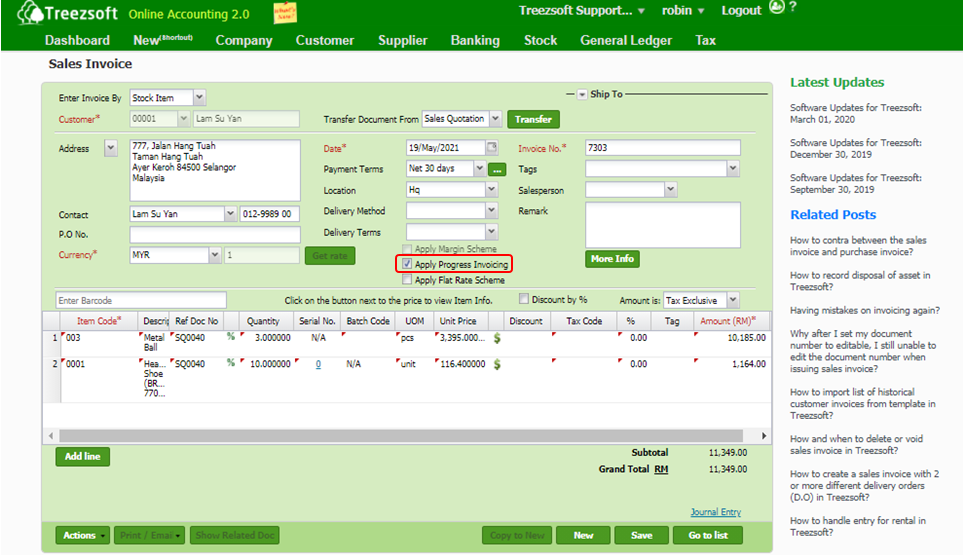
Task: Open the robin user menu
Action: (x=682, y=10)
